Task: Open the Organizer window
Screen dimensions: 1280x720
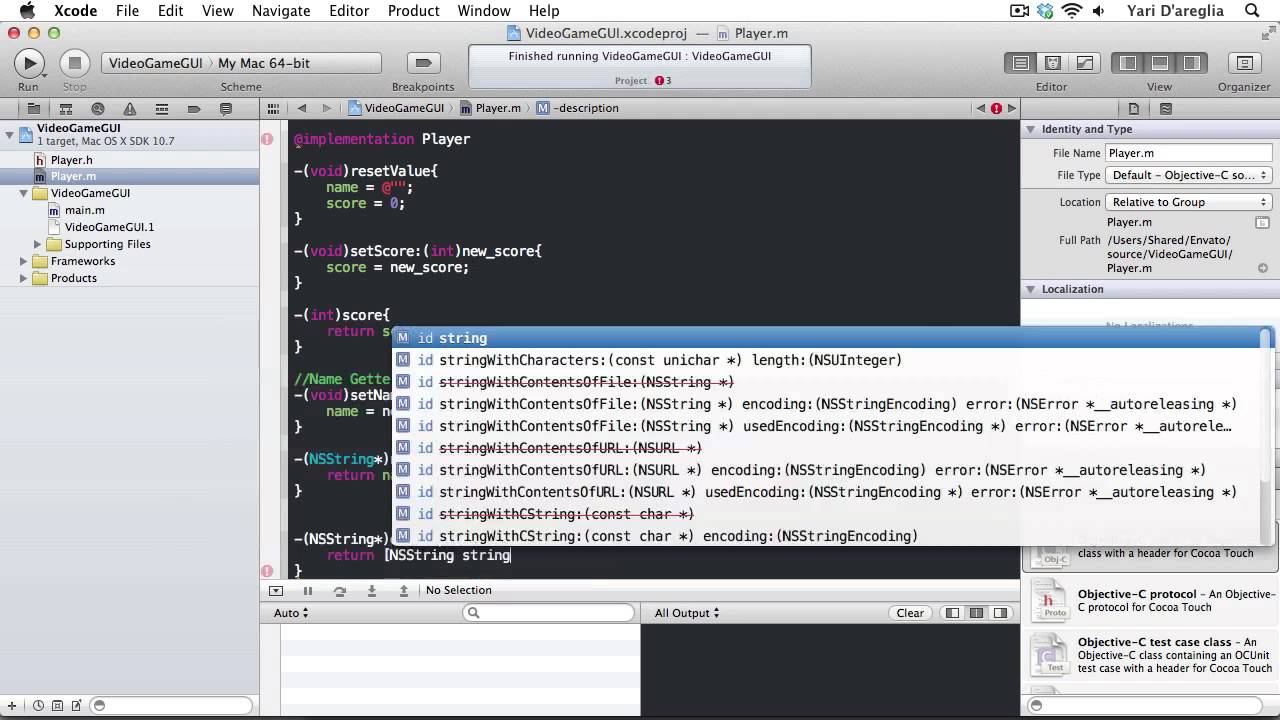Action: pos(1244,63)
